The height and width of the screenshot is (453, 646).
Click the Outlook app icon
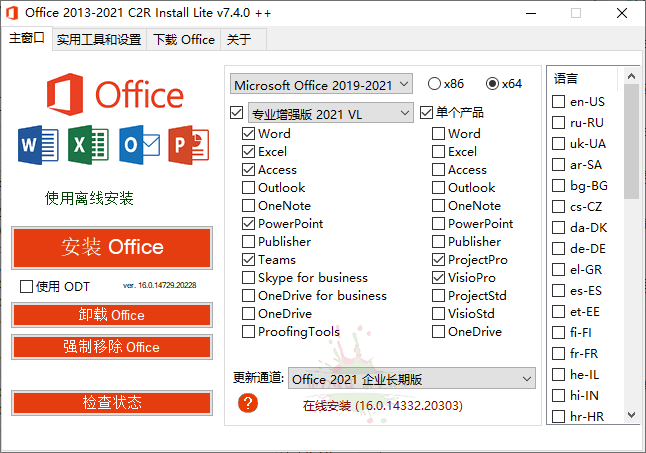pos(139,146)
